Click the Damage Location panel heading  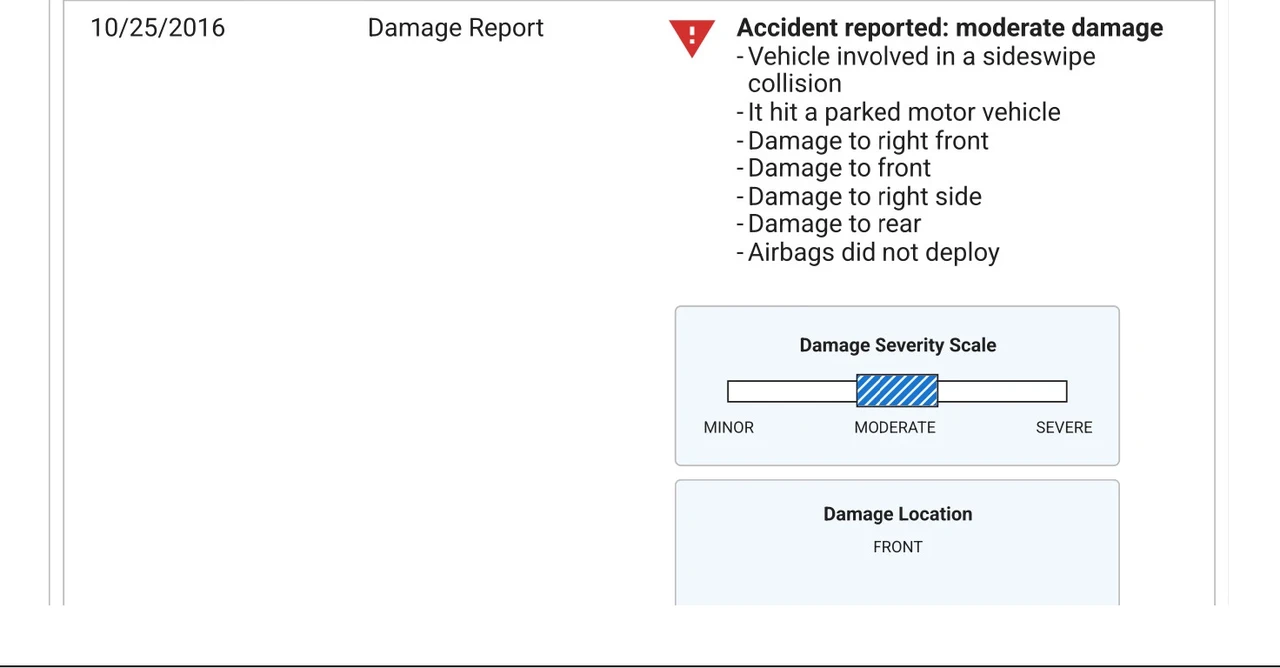pos(898,514)
